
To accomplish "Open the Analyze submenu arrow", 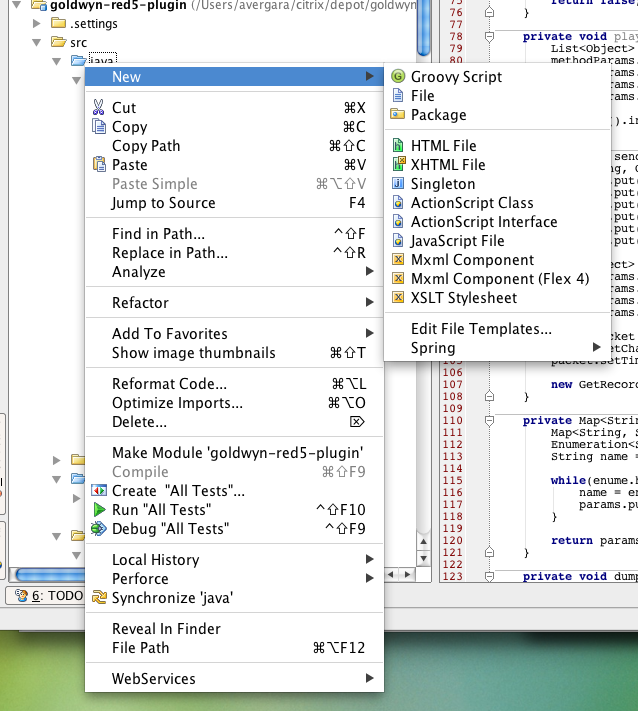I will [x=370, y=271].
